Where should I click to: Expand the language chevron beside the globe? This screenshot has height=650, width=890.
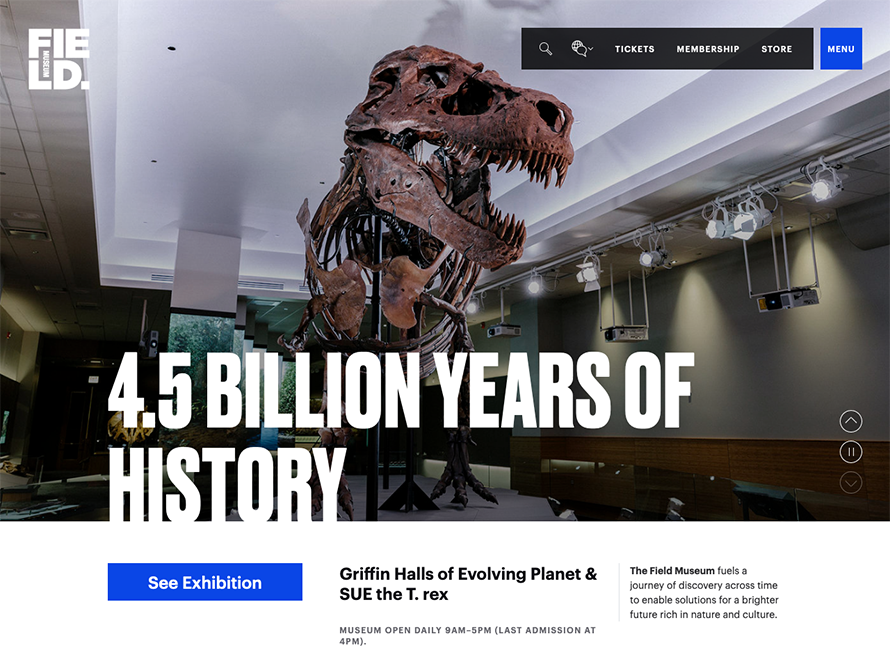590,49
